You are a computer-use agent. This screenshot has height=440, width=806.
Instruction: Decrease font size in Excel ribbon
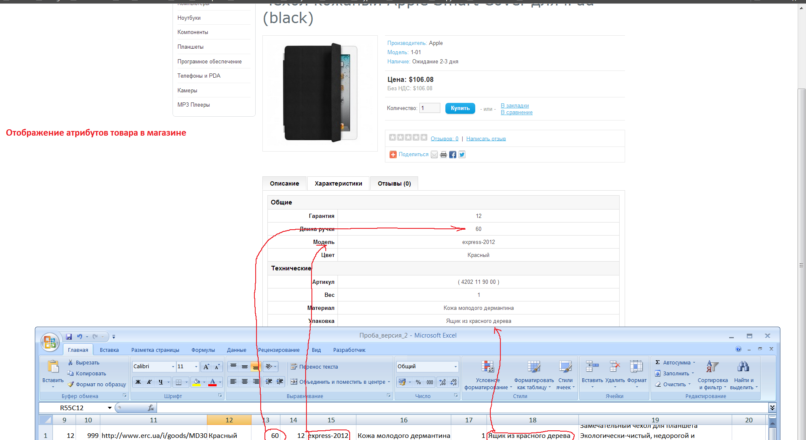[x=216, y=366]
